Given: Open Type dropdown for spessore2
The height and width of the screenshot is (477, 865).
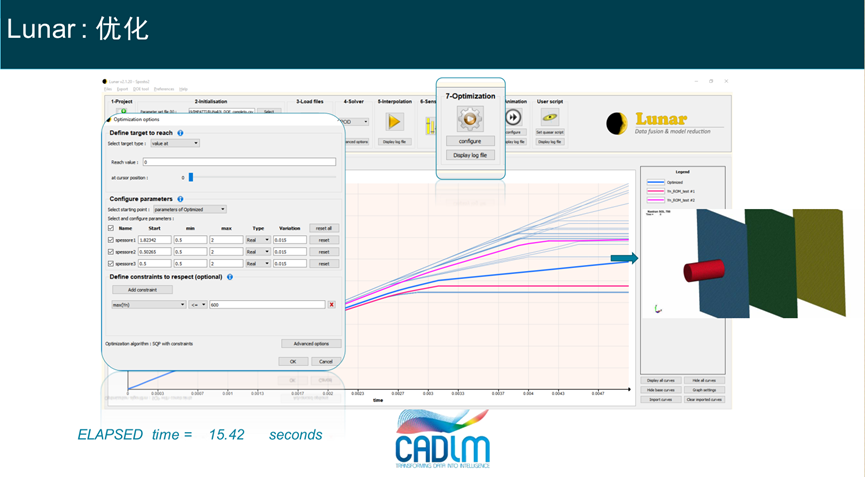Looking at the screenshot, I should (x=258, y=251).
